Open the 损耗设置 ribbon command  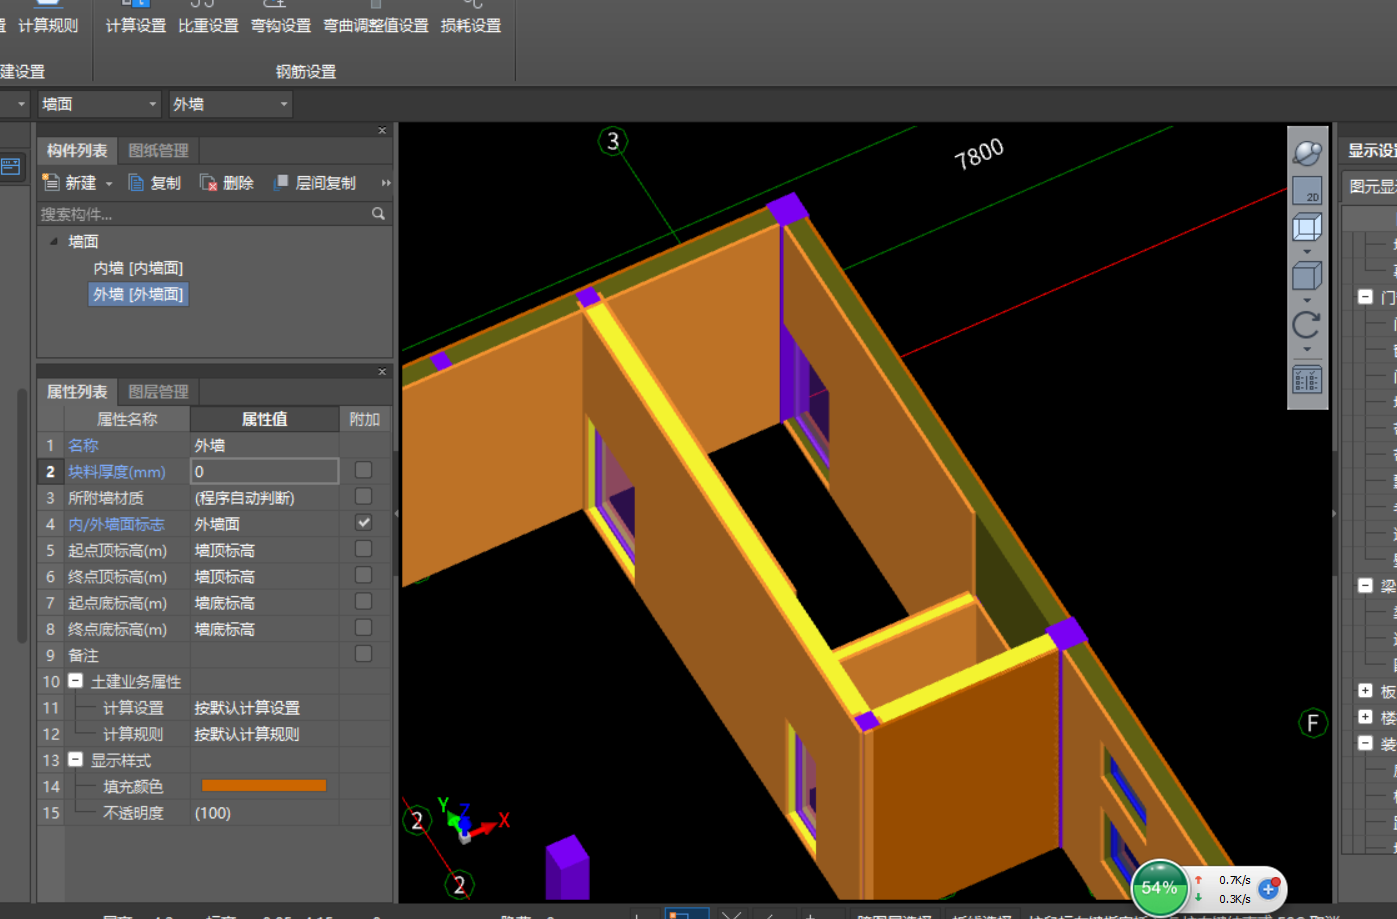[x=471, y=17]
